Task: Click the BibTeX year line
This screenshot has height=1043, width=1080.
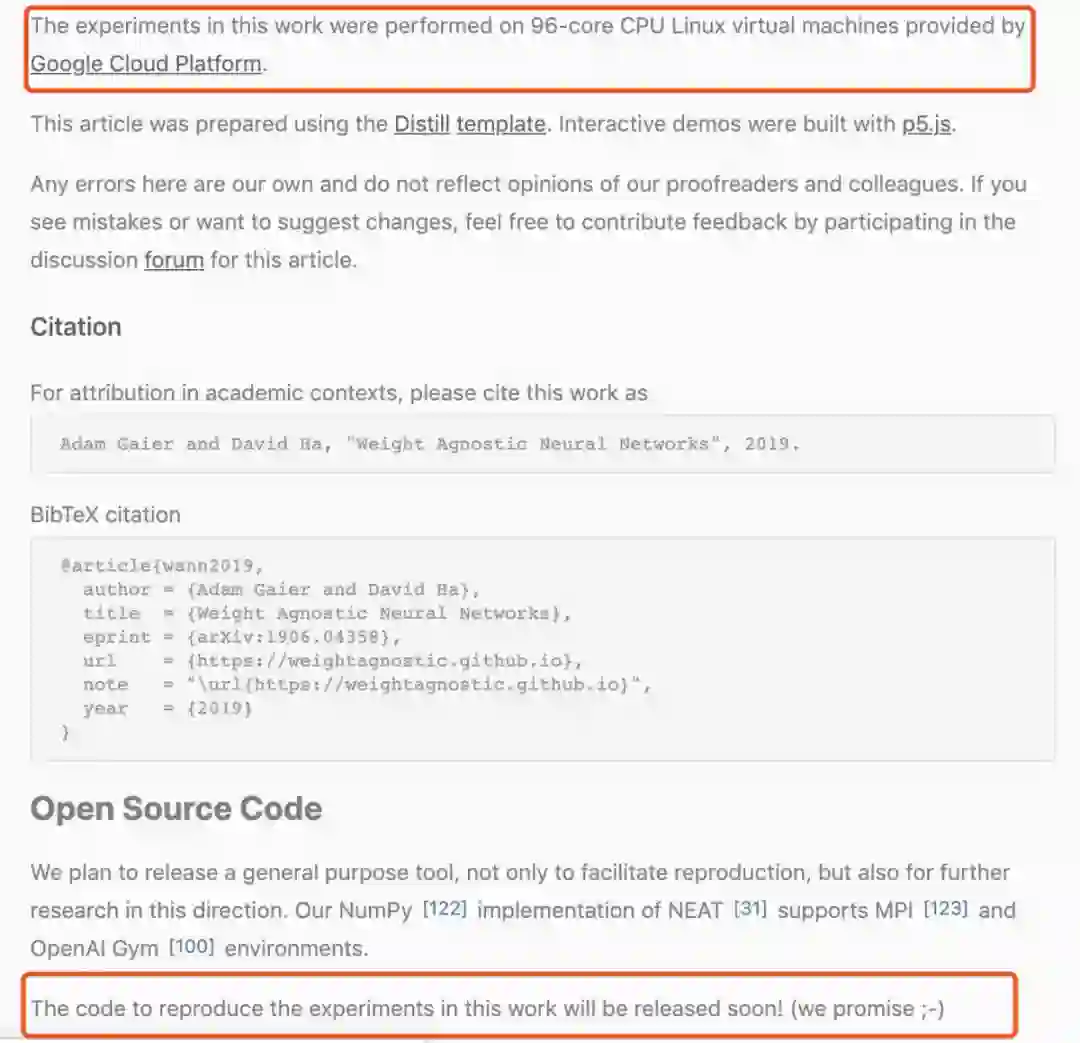Action: click(x=168, y=709)
